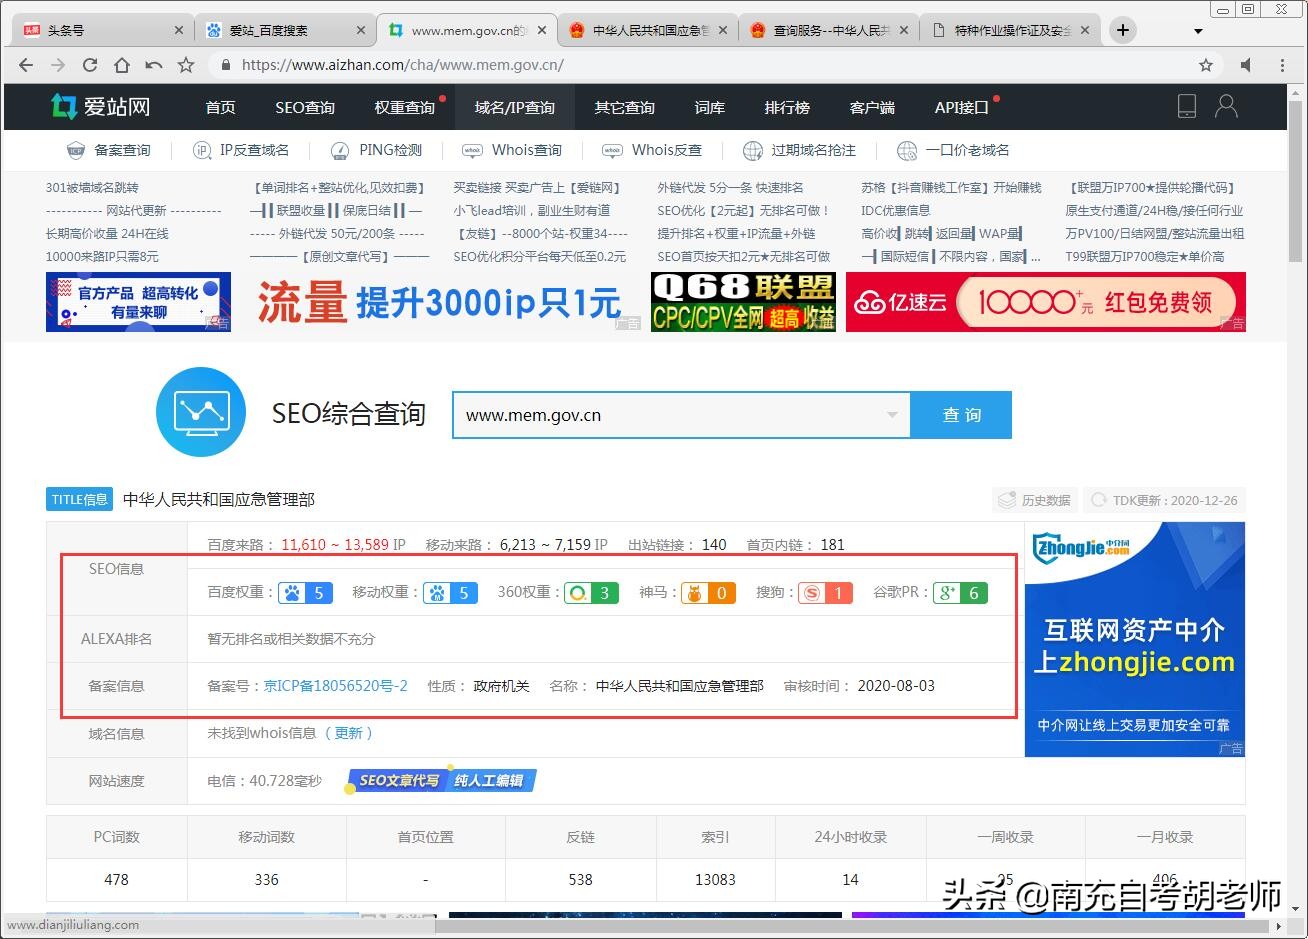Click the browser forward arrow
Screen dimensions: 1308x939
58,65
